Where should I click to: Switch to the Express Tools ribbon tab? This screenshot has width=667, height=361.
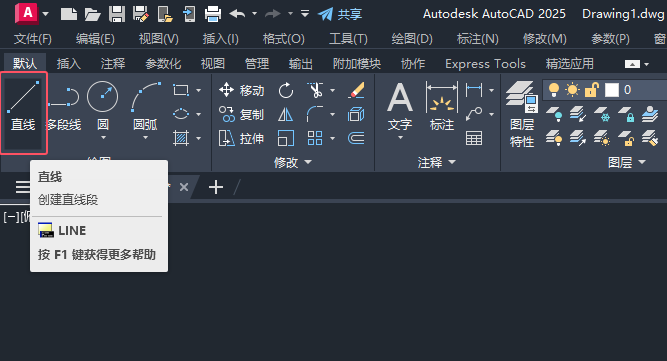pos(485,64)
